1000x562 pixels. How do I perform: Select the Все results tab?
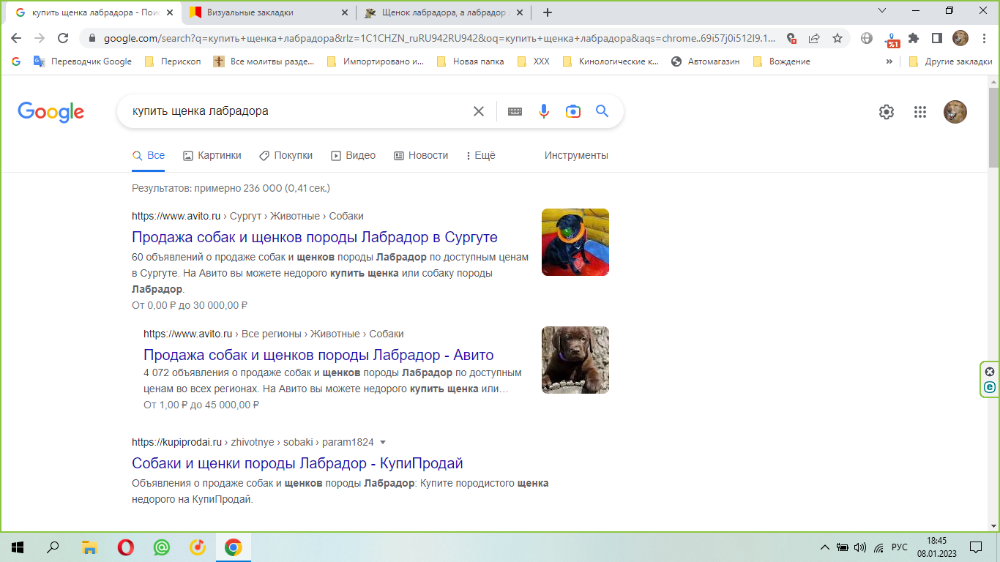pyautogui.click(x=148, y=156)
